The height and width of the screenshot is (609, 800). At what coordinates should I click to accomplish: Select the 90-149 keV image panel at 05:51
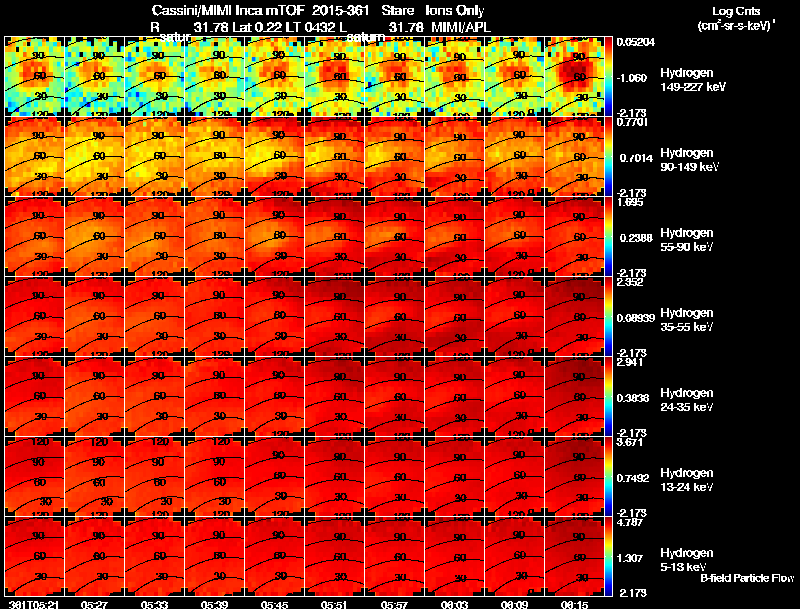[335, 157]
